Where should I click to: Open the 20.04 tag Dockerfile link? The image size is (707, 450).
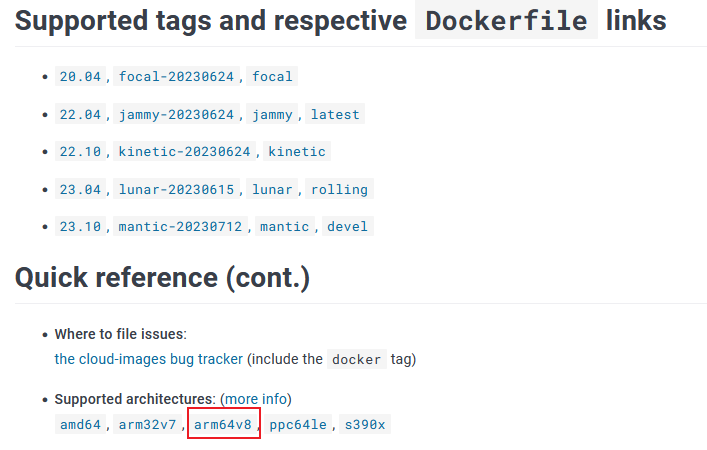coord(80,77)
